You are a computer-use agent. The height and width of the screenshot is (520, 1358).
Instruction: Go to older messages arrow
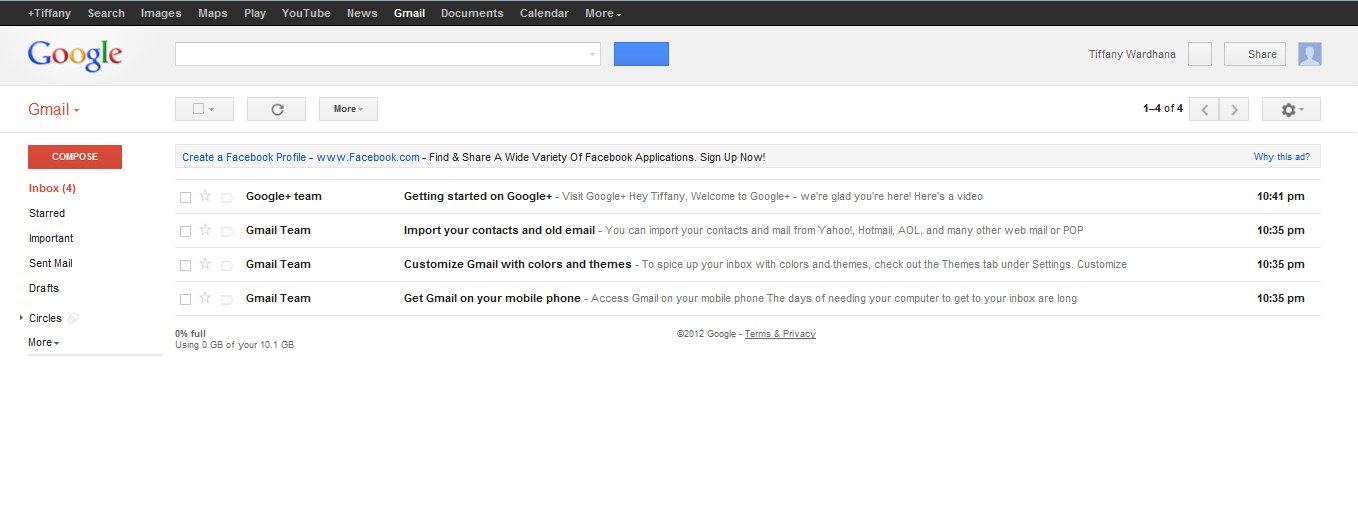pyautogui.click(x=1235, y=109)
